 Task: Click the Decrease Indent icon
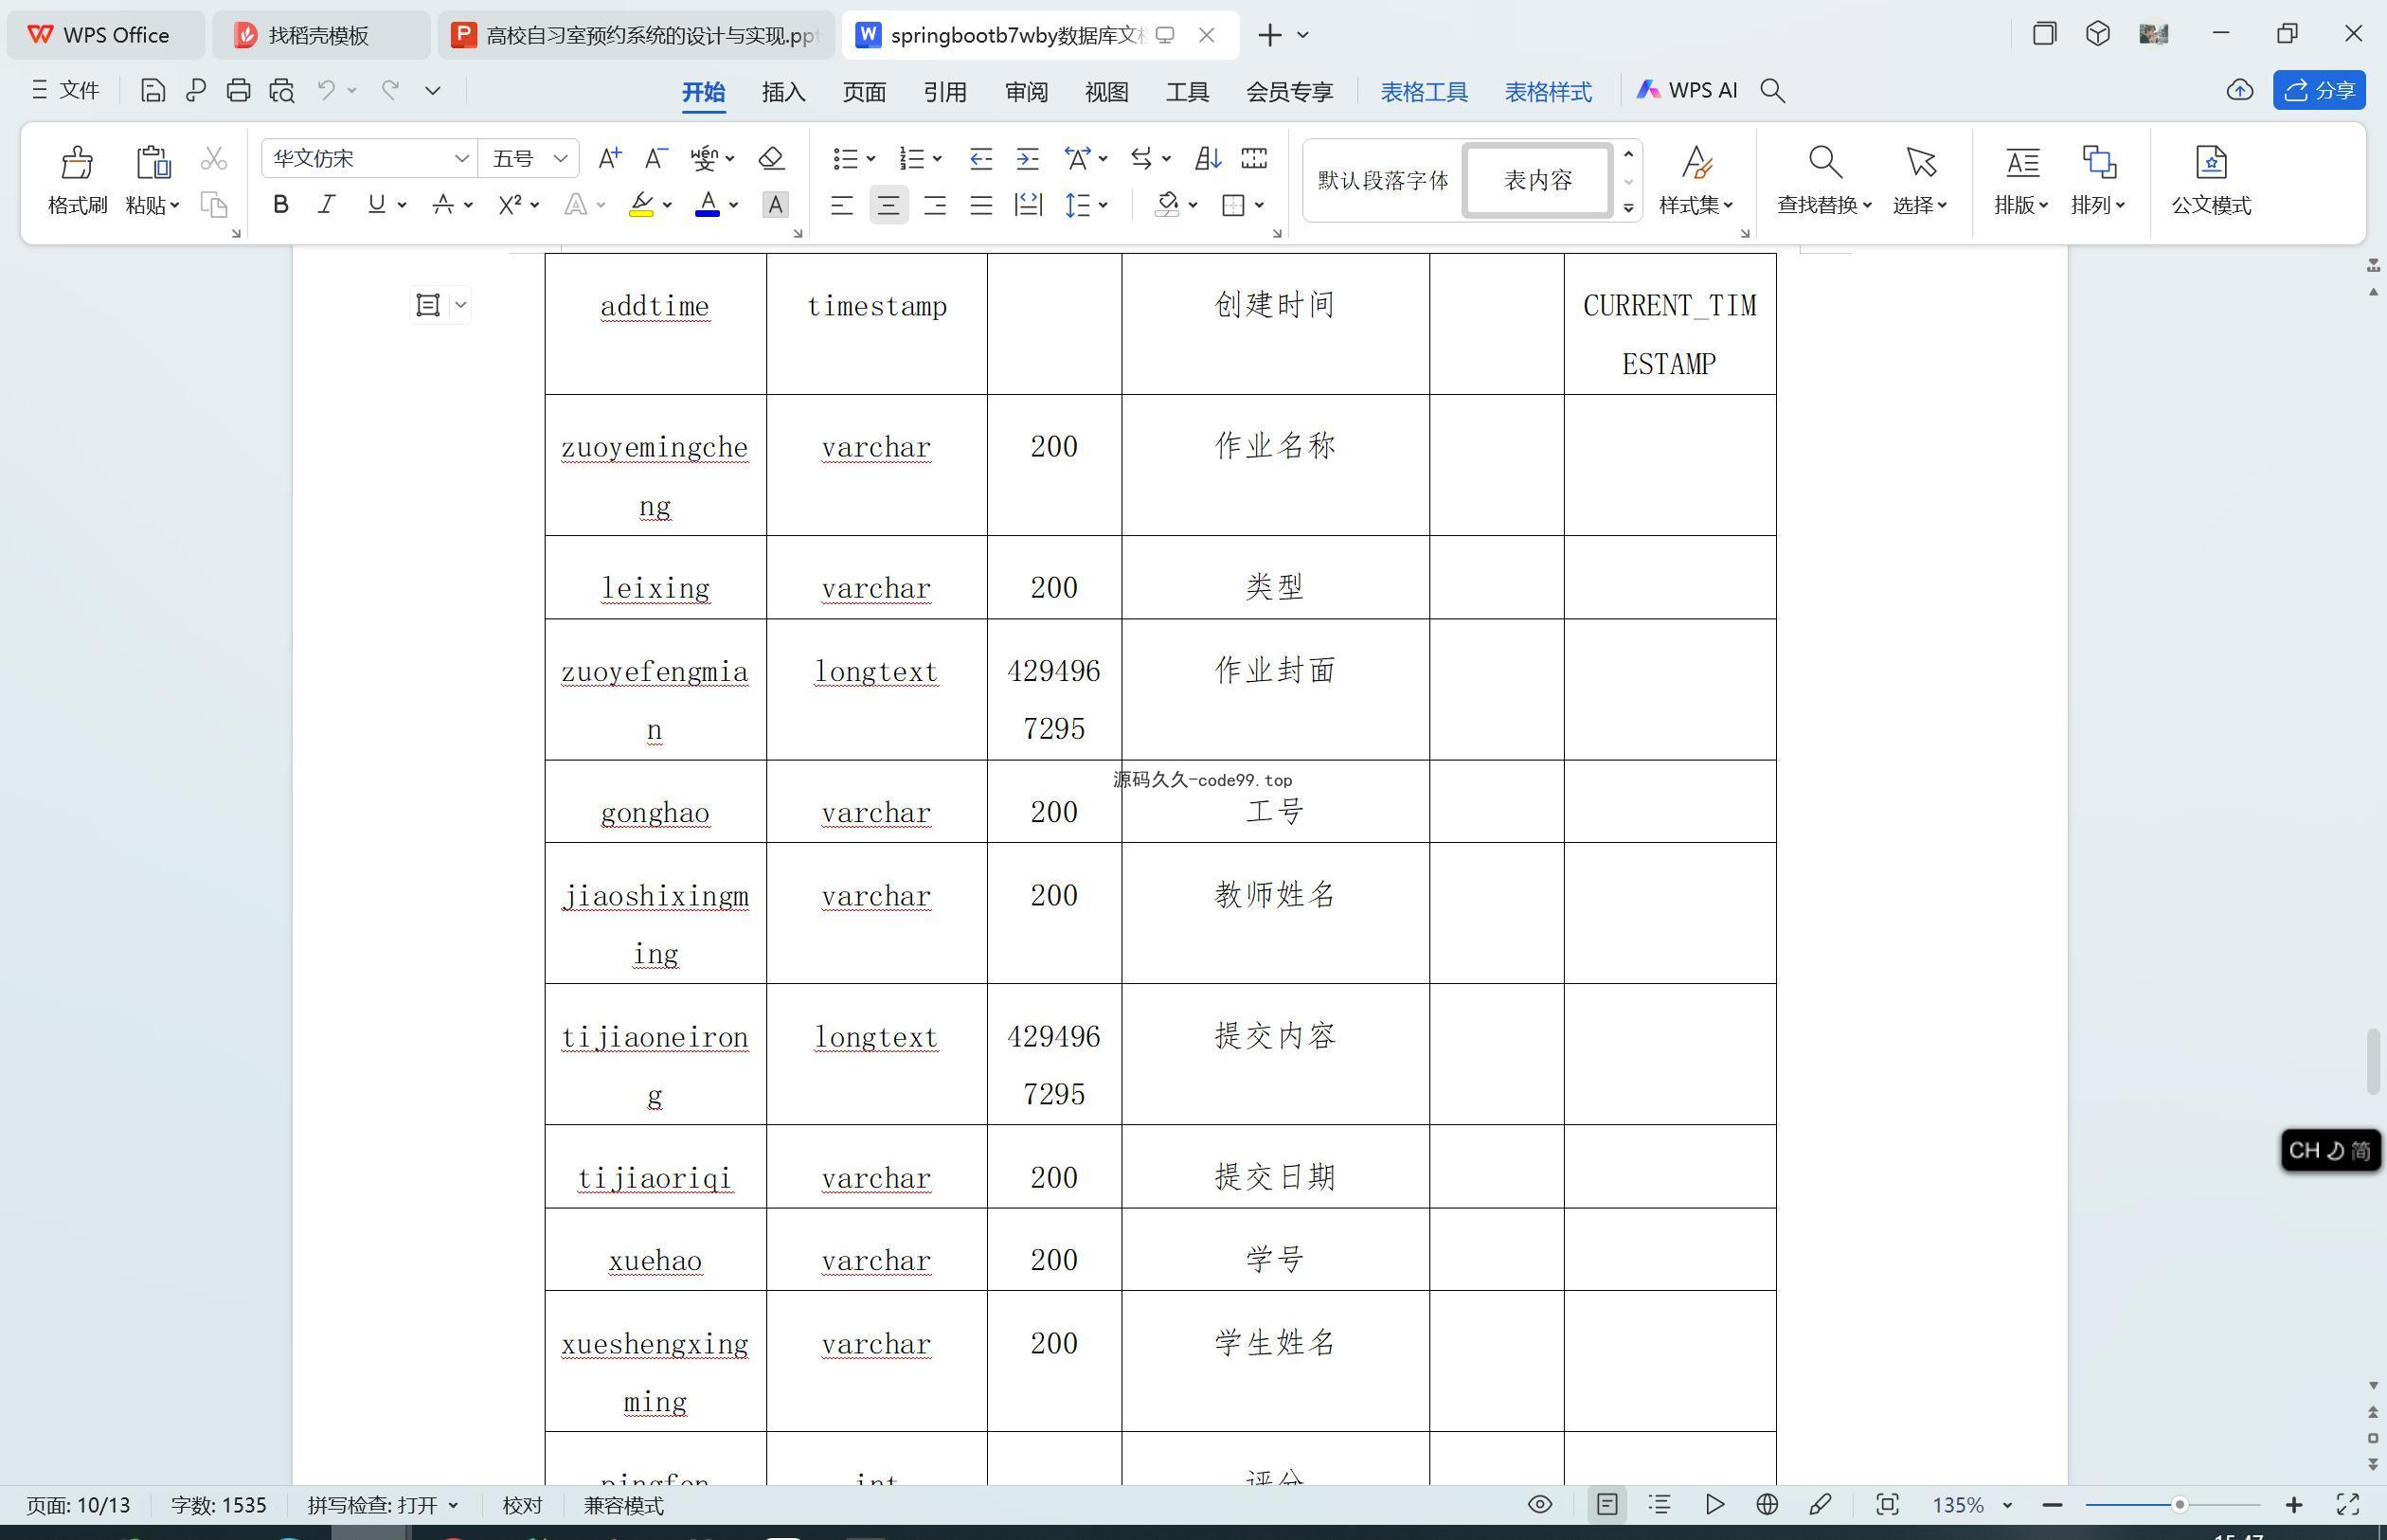click(x=981, y=158)
